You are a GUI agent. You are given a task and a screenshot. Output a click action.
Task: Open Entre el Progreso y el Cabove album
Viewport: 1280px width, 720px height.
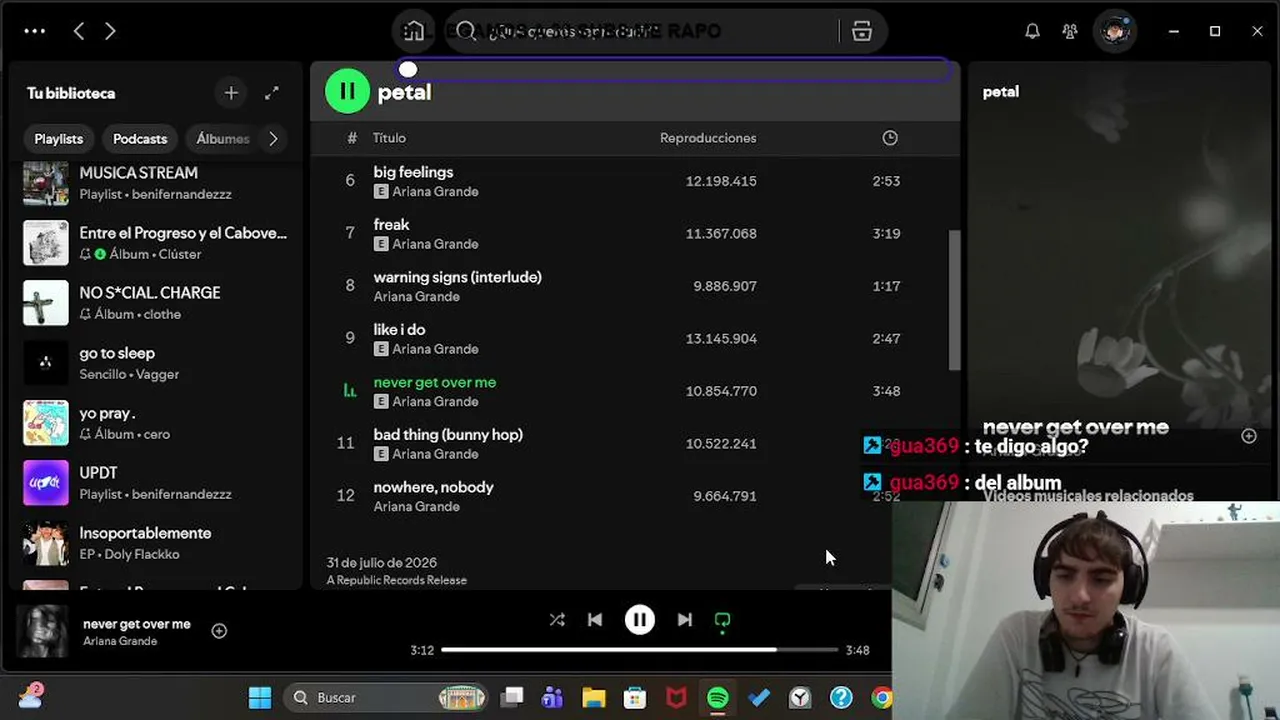[155, 243]
